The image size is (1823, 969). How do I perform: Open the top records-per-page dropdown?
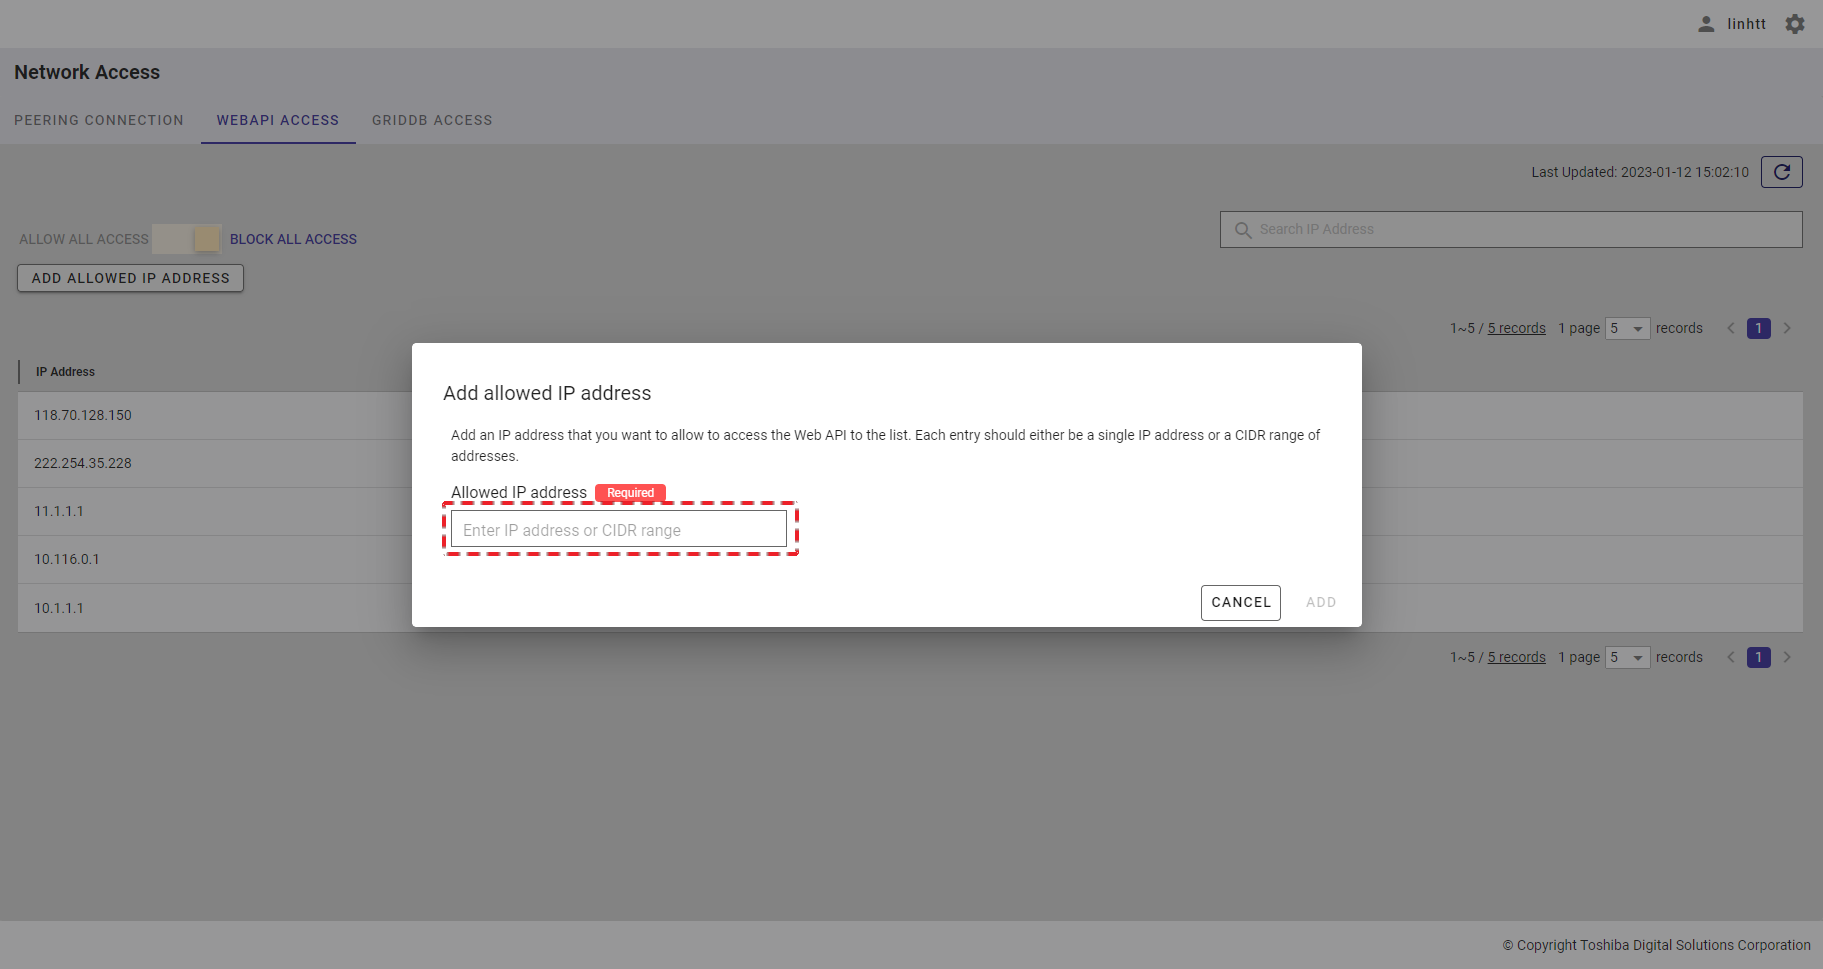click(1627, 328)
